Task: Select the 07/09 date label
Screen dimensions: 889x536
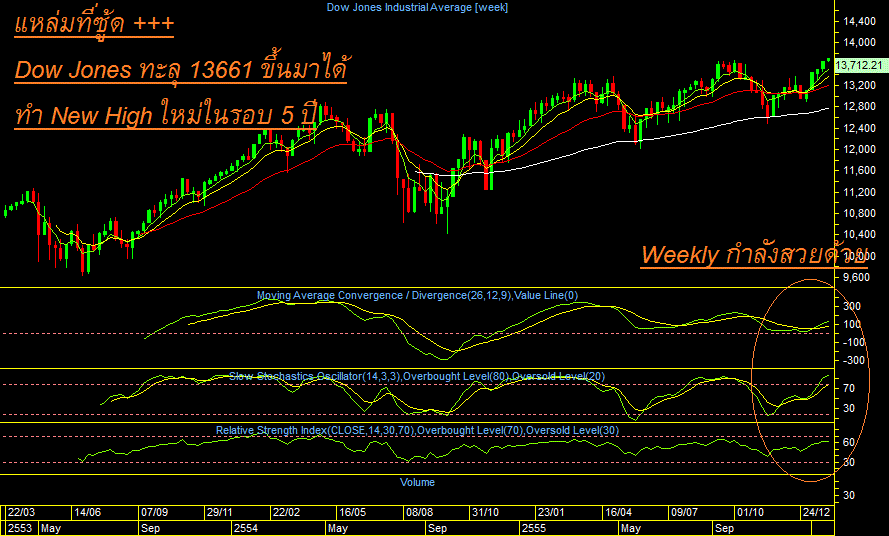Action: click(154, 513)
